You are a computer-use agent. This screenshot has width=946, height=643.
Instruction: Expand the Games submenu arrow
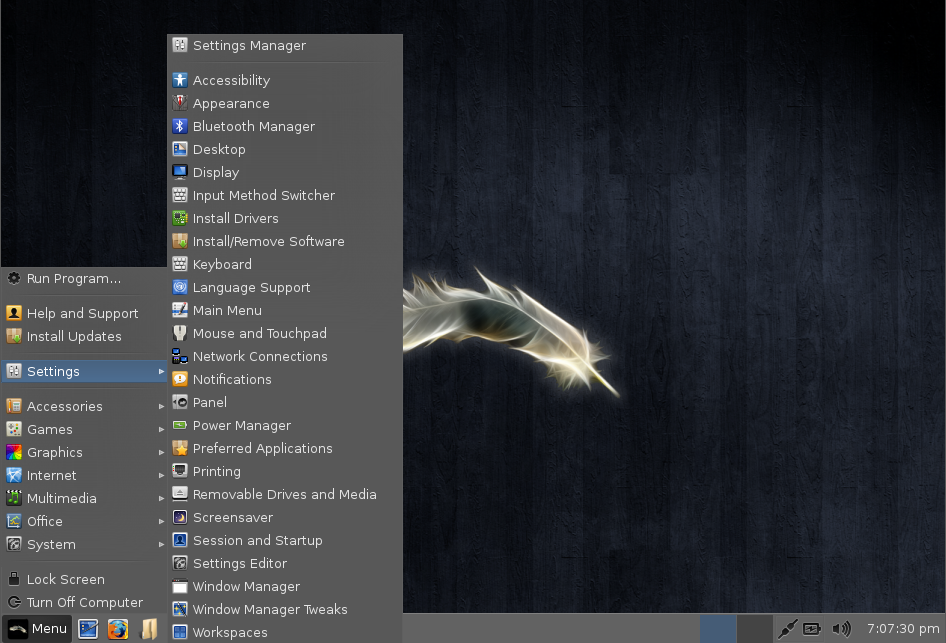click(161, 429)
